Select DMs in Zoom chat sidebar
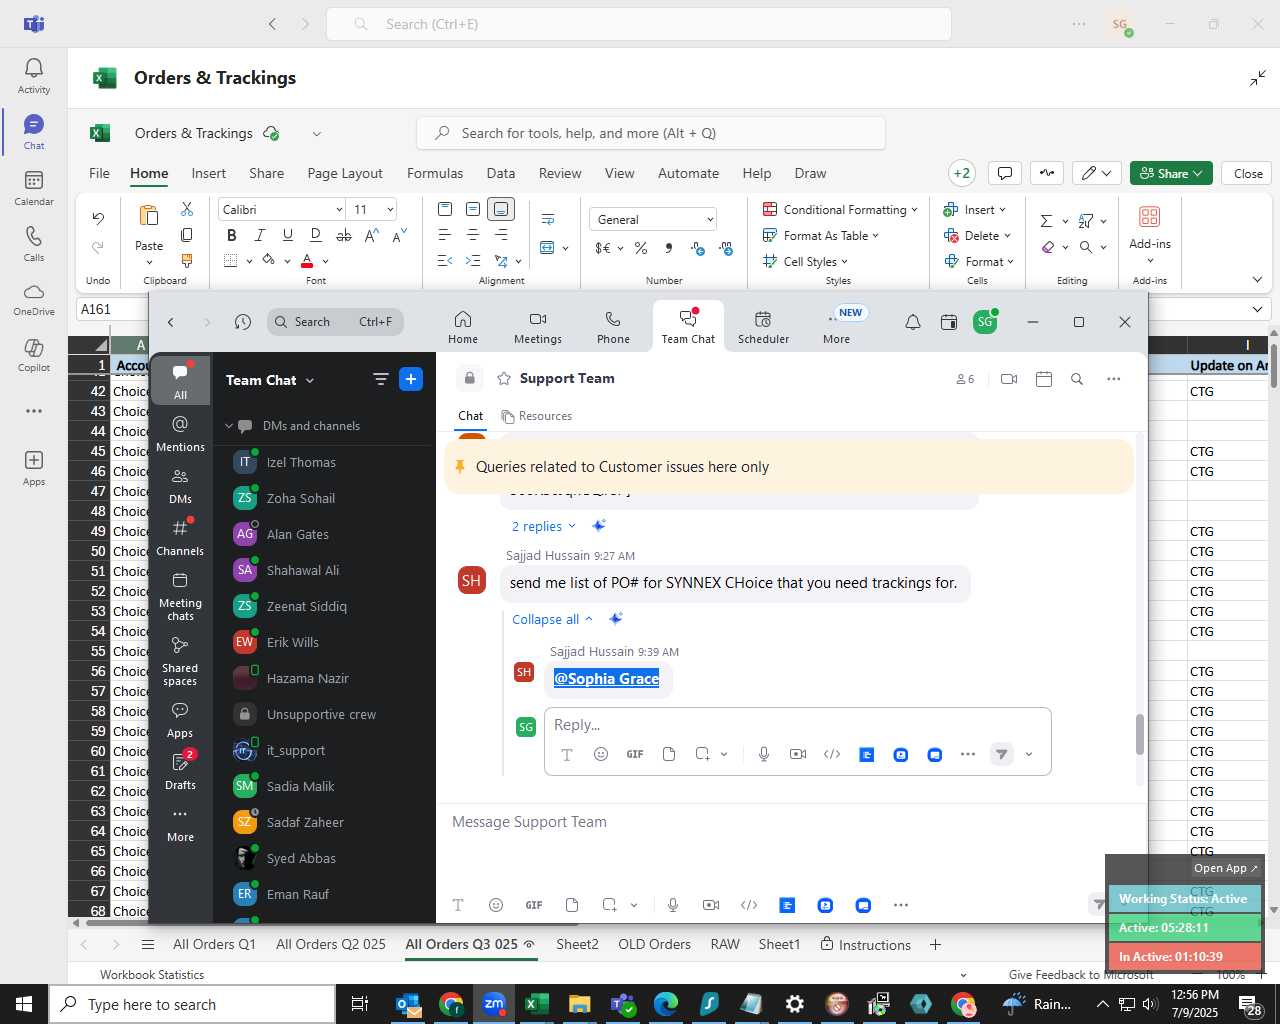Screen dimensions: 1280x1024 coord(180,485)
